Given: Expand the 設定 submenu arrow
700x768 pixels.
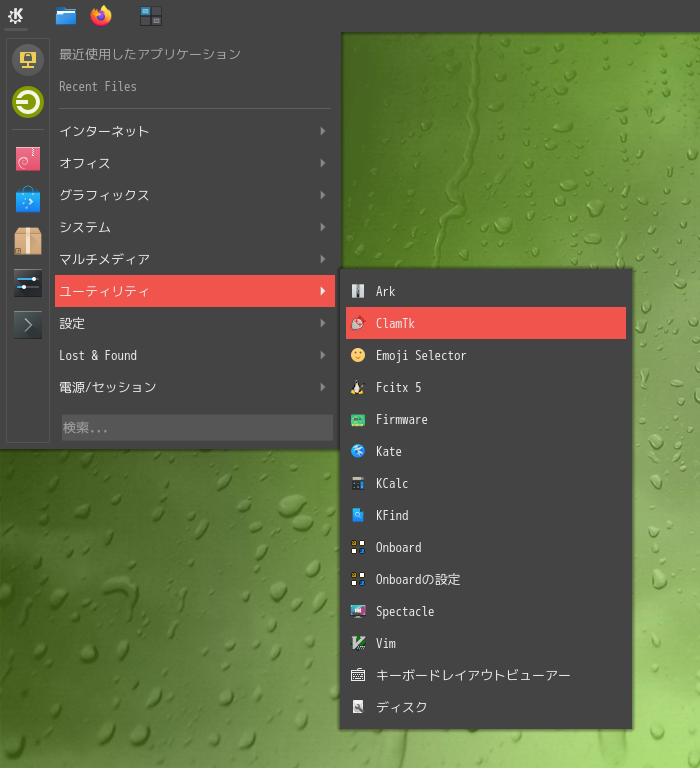Looking at the screenshot, I should (322, 323).
